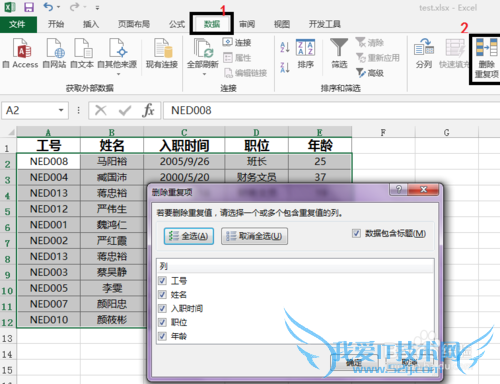Screen dimensions: 500x384
Task: Open the Undo history dropdown arrow
Action: point(59,7)
